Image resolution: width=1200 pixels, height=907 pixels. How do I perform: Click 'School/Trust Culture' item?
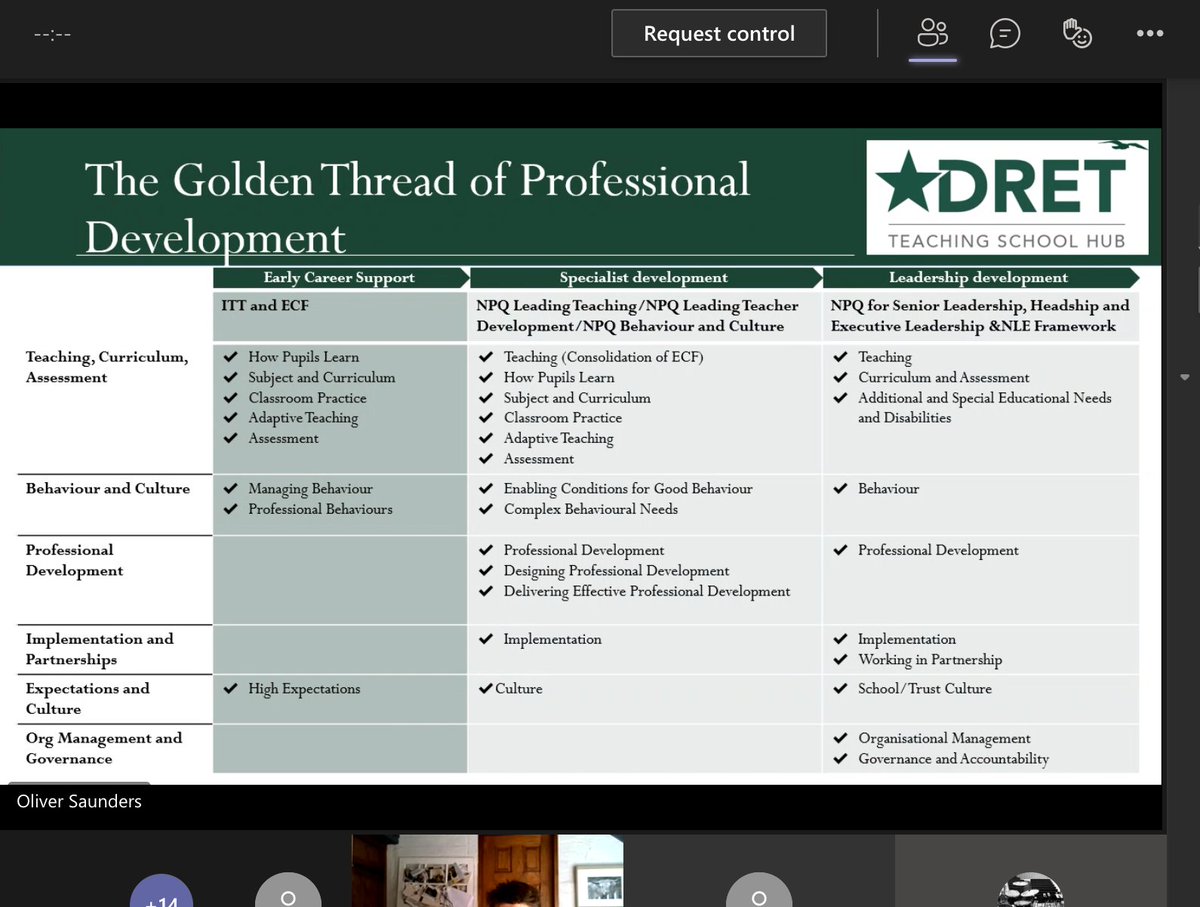pyautogui.click(x=925, y=688)
